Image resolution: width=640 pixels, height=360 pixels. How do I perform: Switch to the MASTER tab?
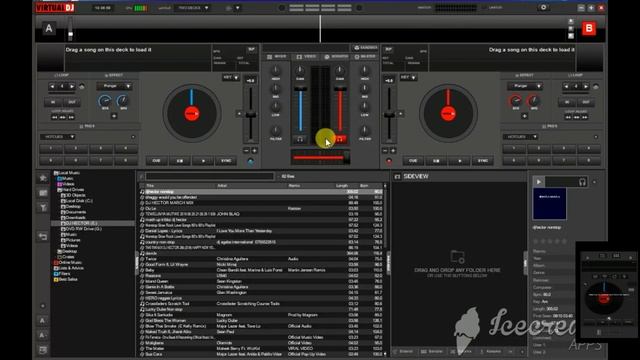click(365, 57)
